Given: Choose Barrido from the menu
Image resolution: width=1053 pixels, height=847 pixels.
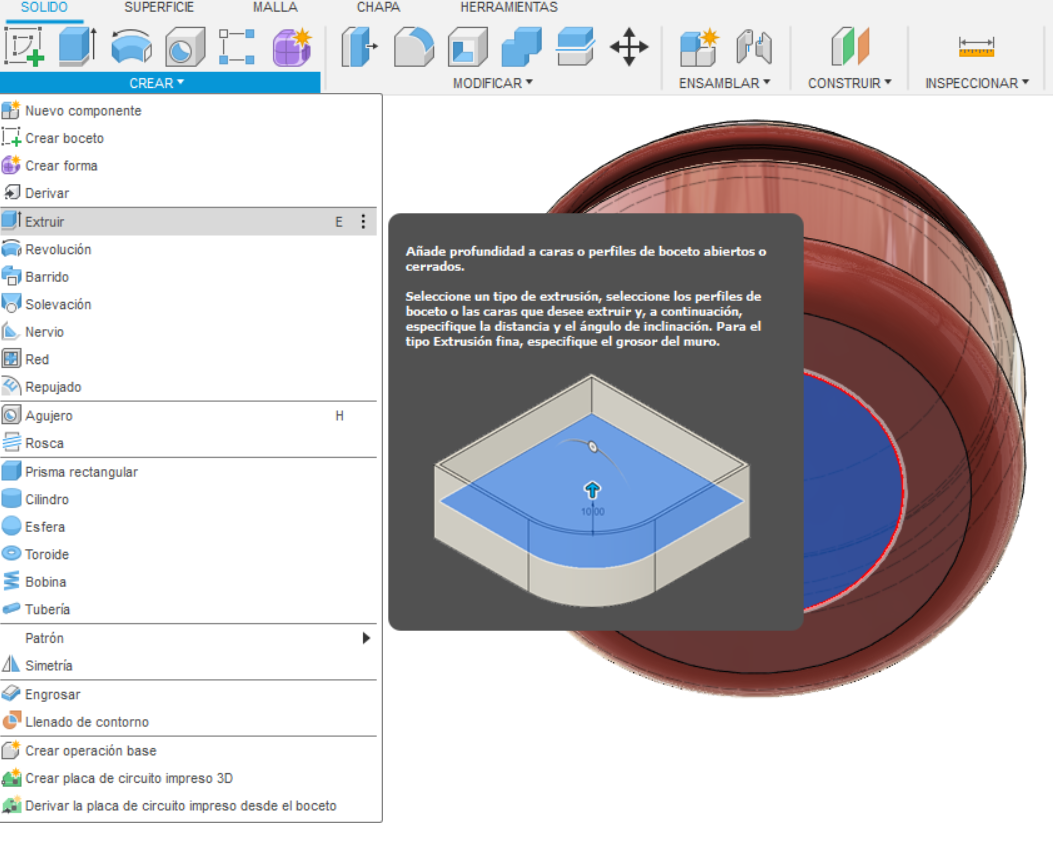Looking at the screenshot, I should pyautogui.click(x=189, y=277).
